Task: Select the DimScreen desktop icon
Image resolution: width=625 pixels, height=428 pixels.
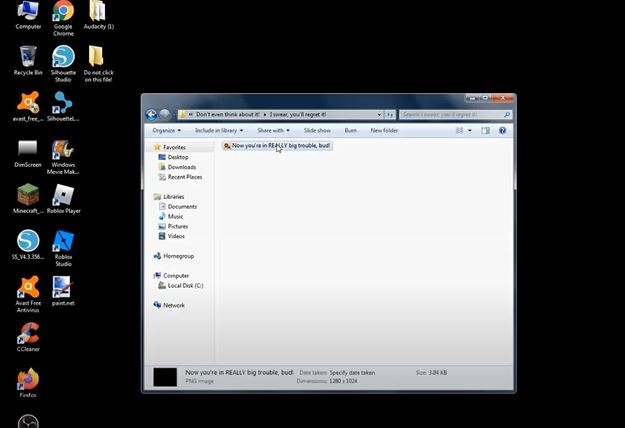Action: 28,153
